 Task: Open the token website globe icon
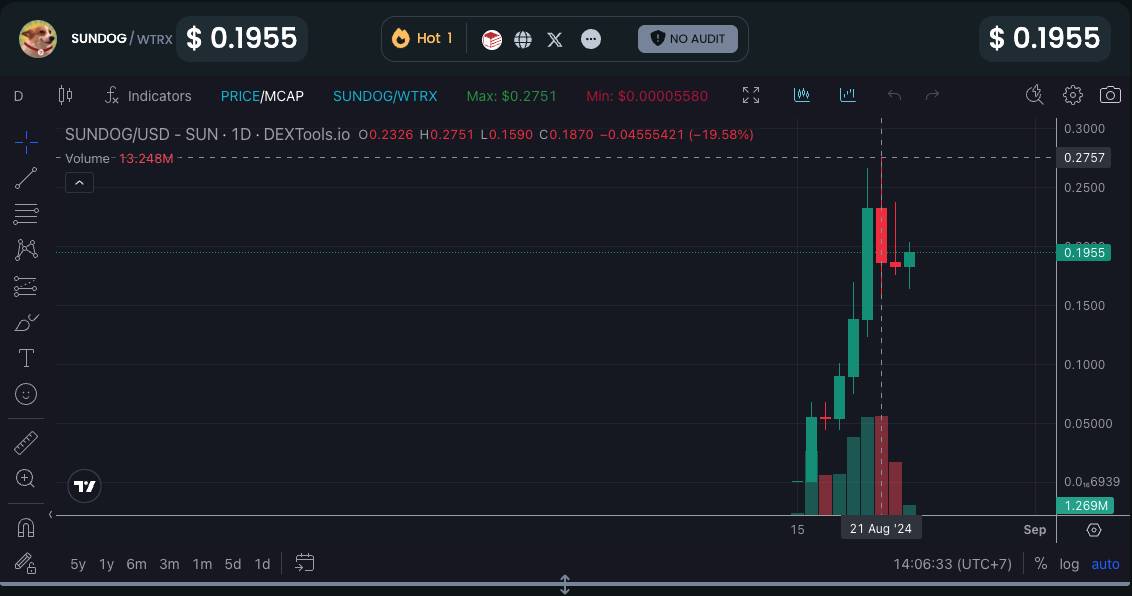pos(523,39)
